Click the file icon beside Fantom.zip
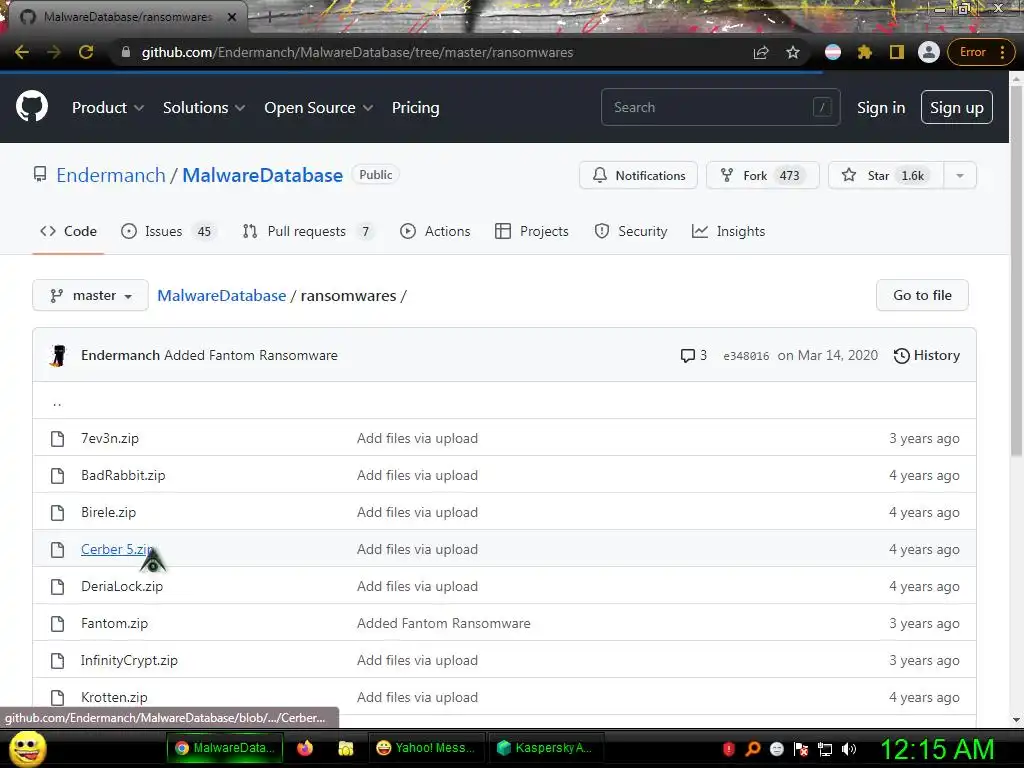Image resolution: width=1024 pixels, height=768 pixels. click(x=57, y=624)
